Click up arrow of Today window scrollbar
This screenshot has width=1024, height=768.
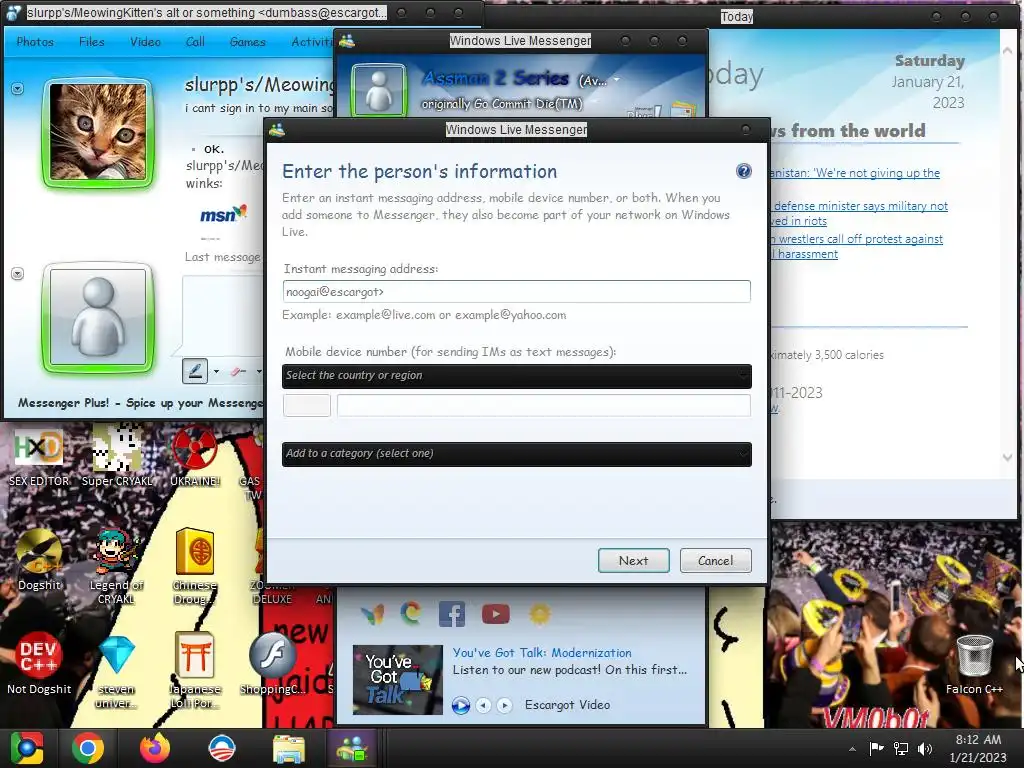click(1007, 50)
